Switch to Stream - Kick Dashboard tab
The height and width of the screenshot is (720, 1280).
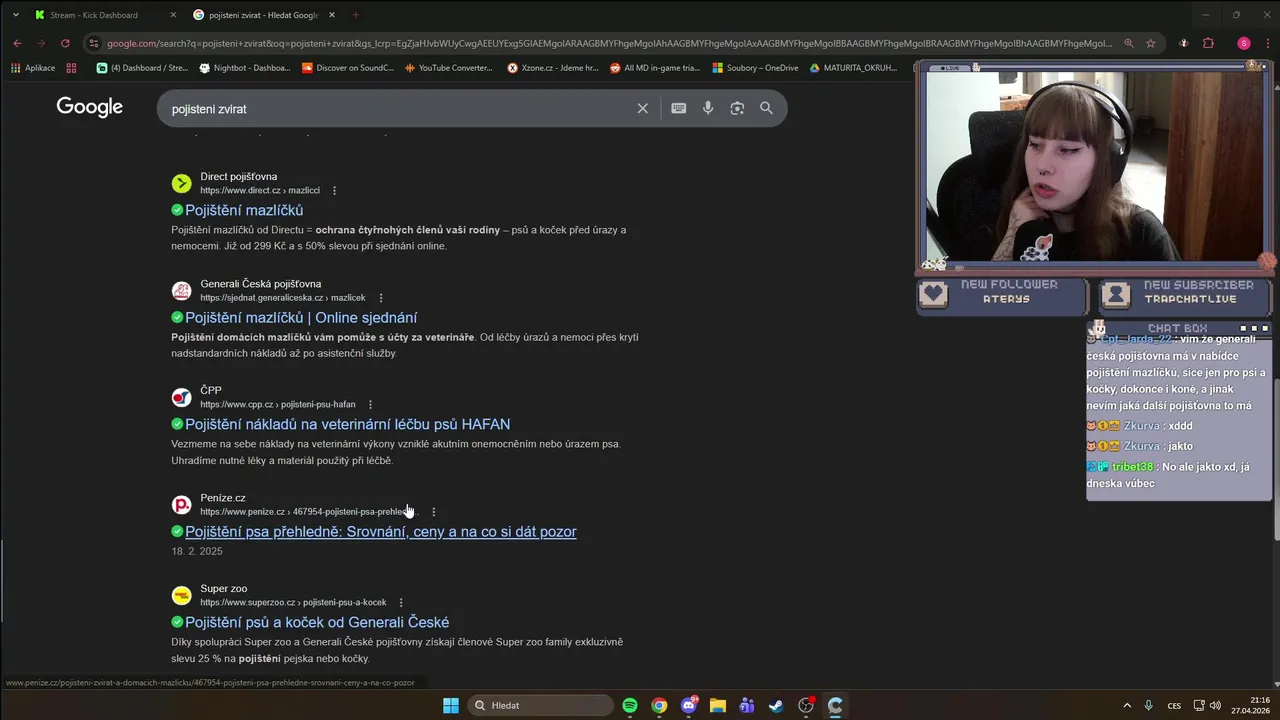coord(96,15)
